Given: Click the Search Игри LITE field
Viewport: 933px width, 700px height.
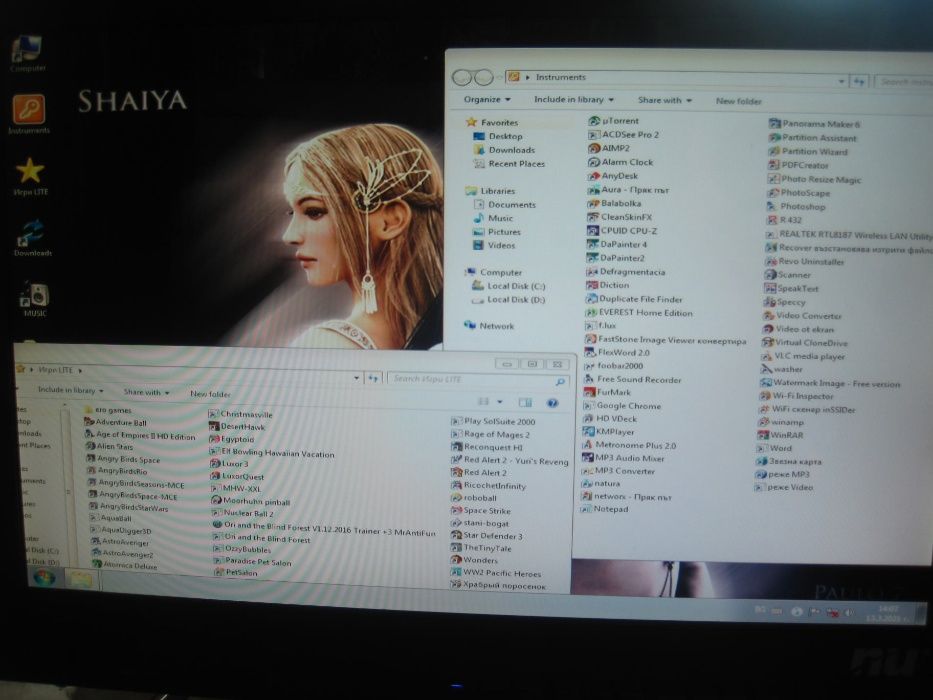Looking at the screenshot, I should tap(477, 379).
